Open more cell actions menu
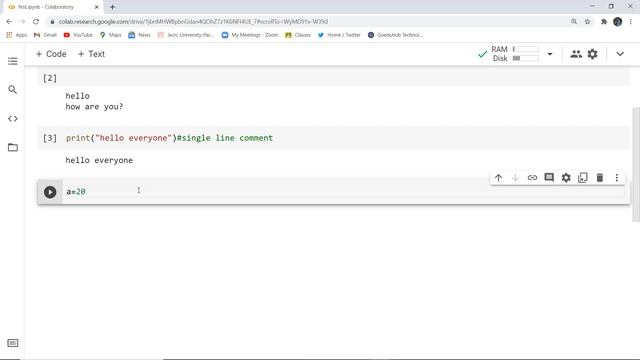Viewport: 640px width, 360px height. coord(617,178)
